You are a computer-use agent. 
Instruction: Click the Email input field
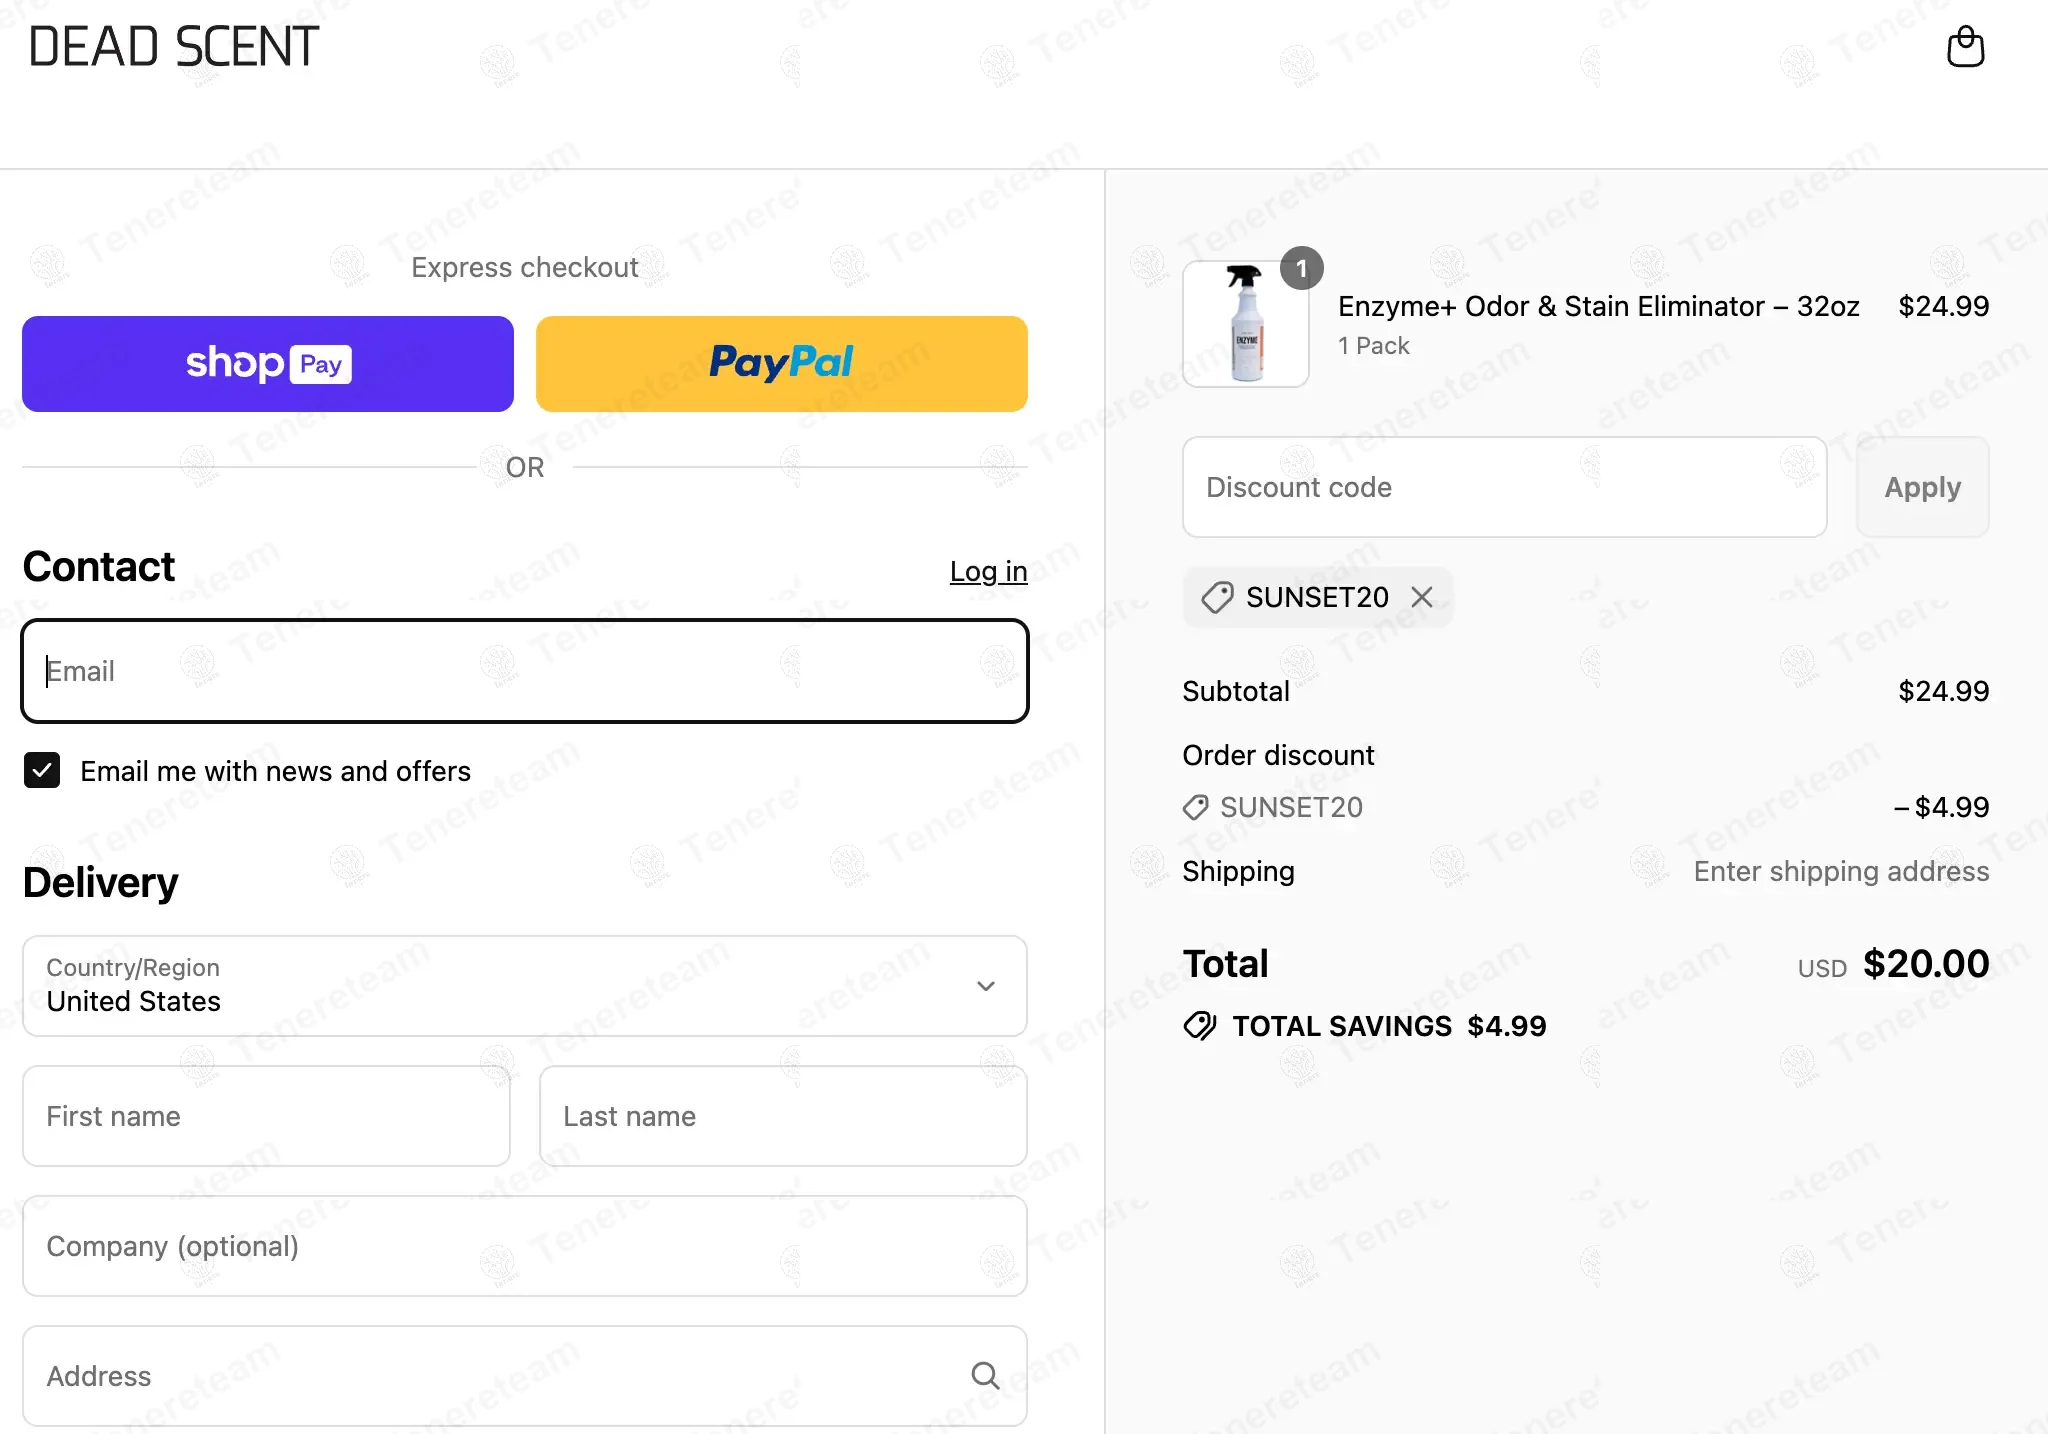[525, 671]
